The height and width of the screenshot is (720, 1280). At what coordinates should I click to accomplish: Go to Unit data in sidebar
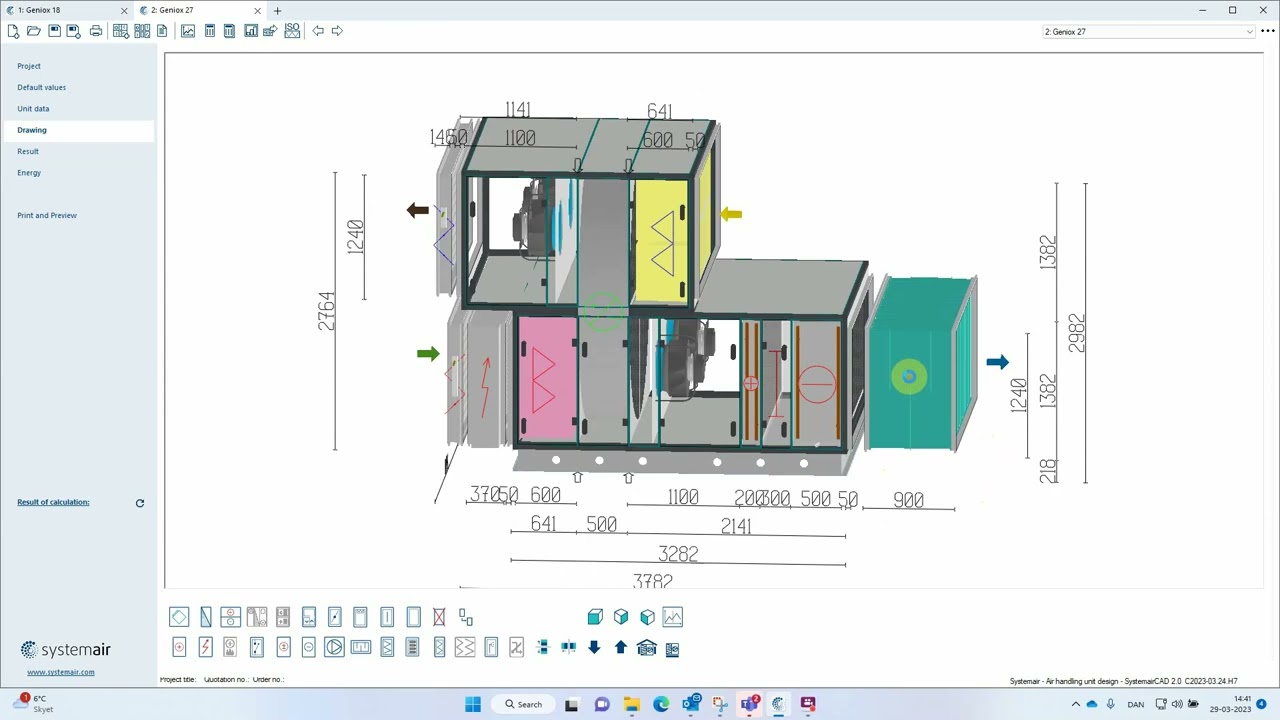(33, 108)
